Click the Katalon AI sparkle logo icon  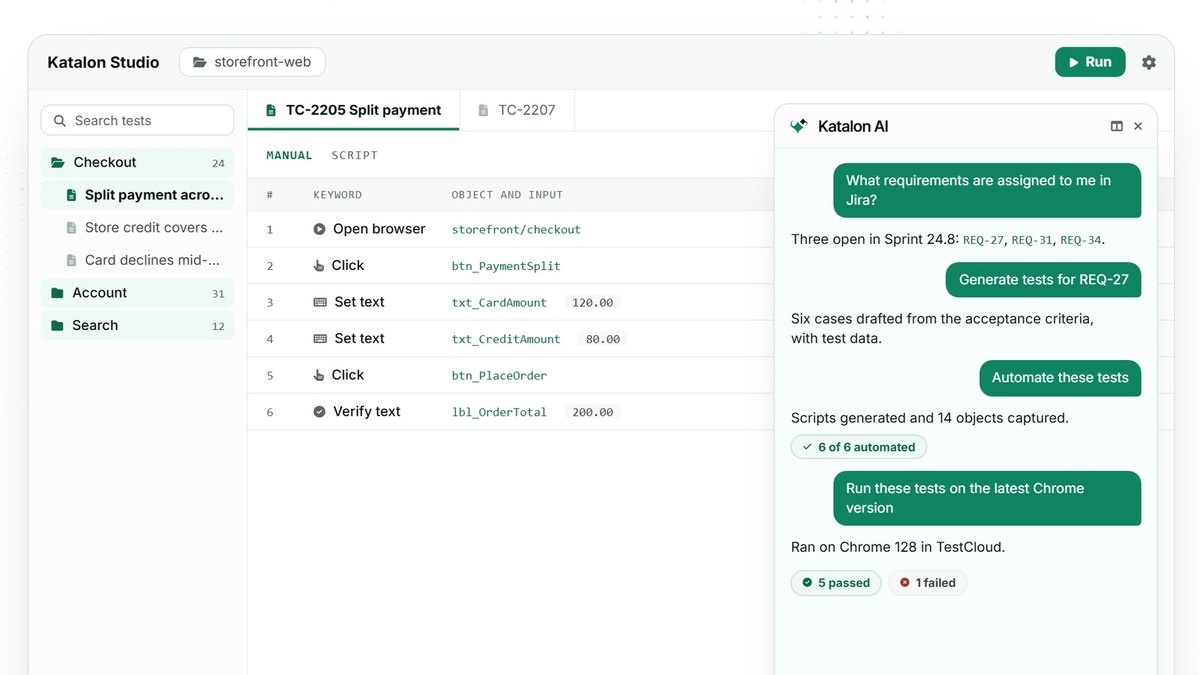tap(798, 126)
